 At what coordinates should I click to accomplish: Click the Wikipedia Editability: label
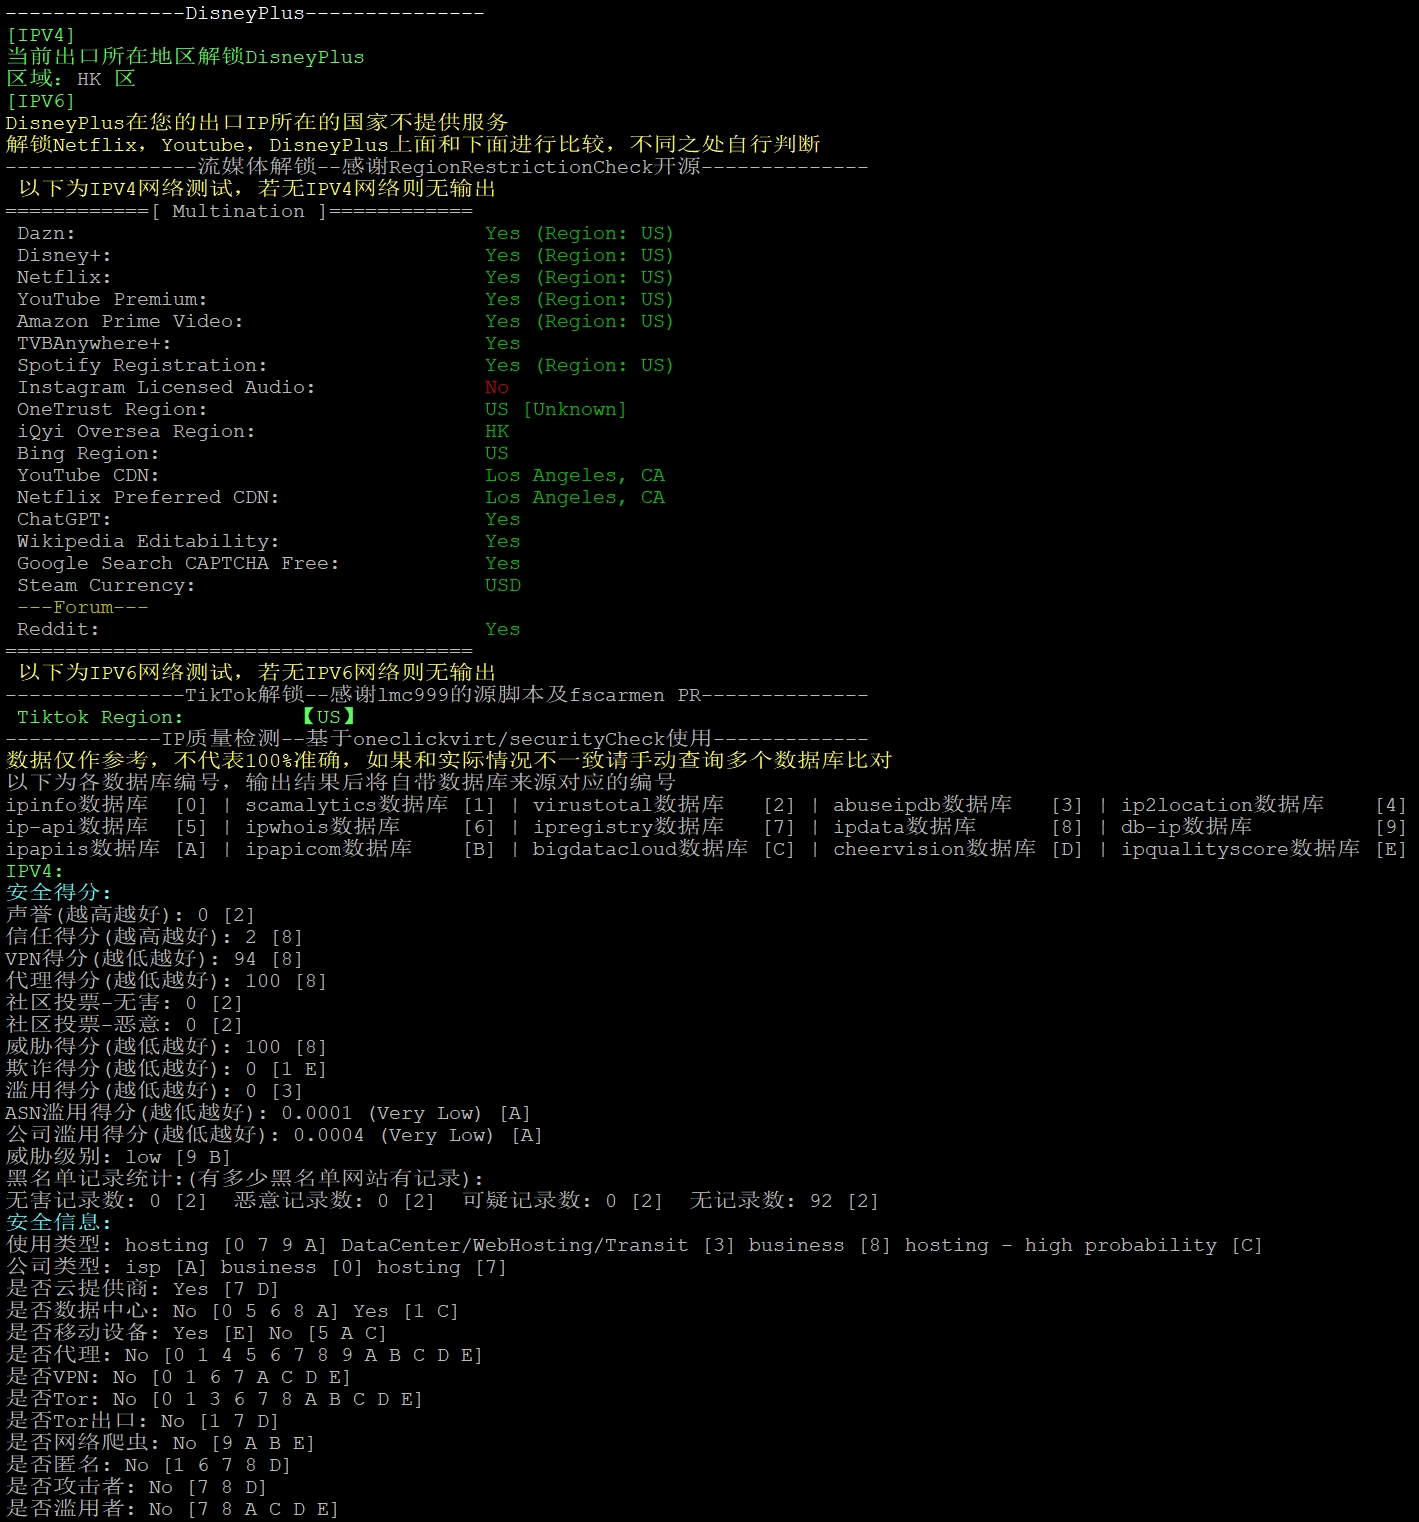[x=148, y=541]
